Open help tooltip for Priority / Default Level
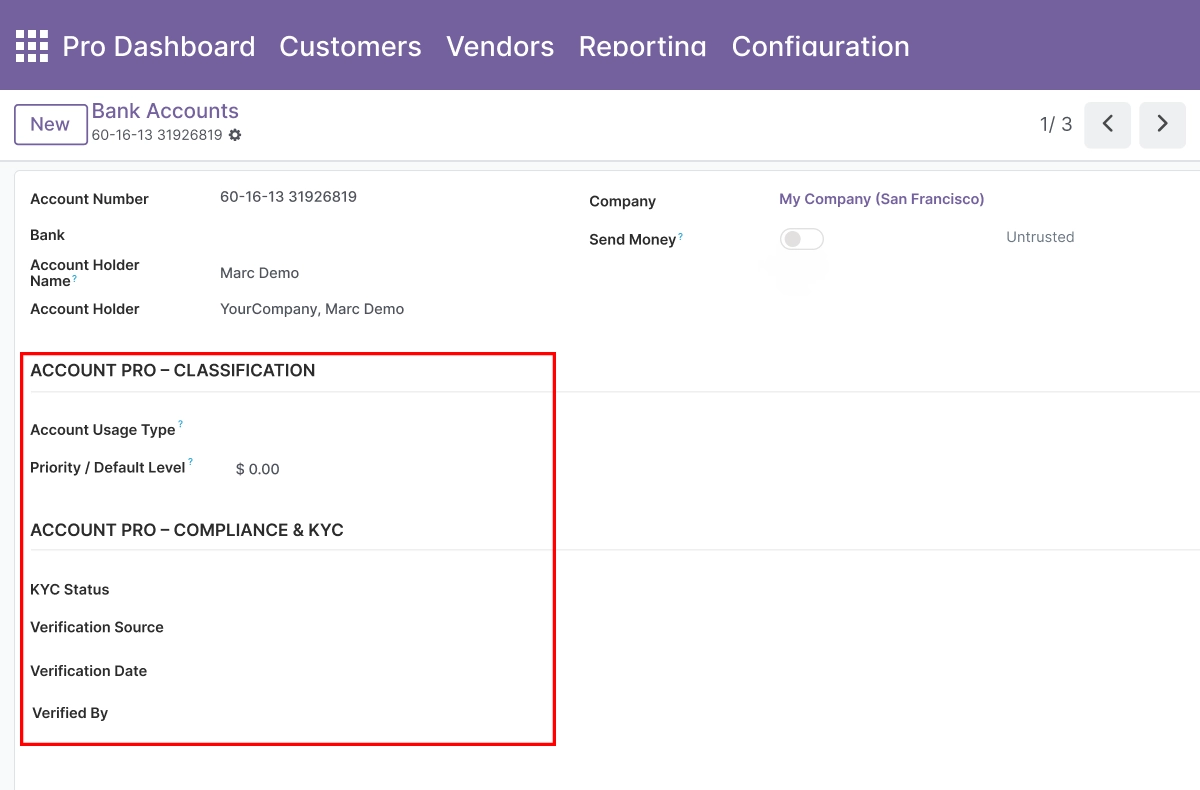Image resolution: width=1200 pixels, height=790 pixels. 190,464
